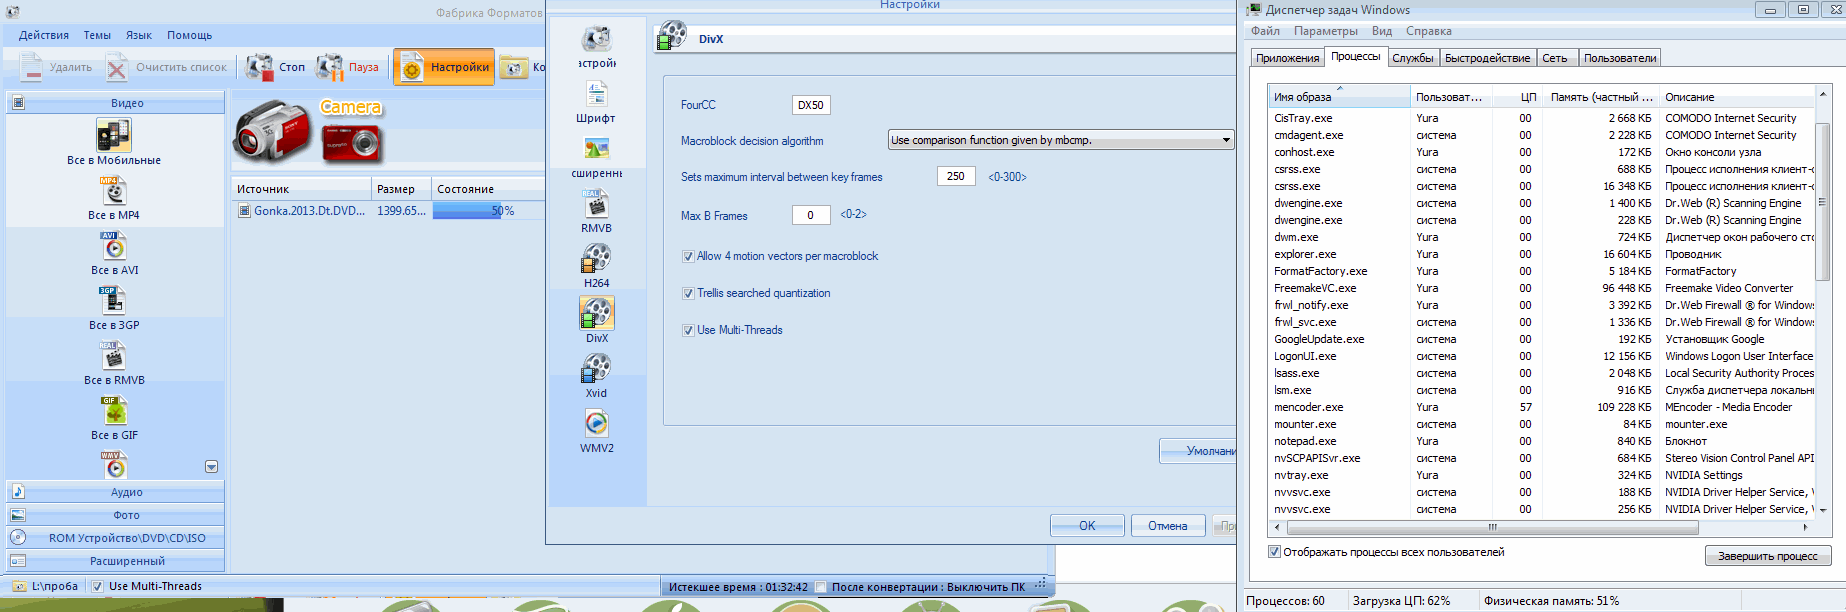Click the Max B Frames field
1846x612 pixels.
[811, 215]
